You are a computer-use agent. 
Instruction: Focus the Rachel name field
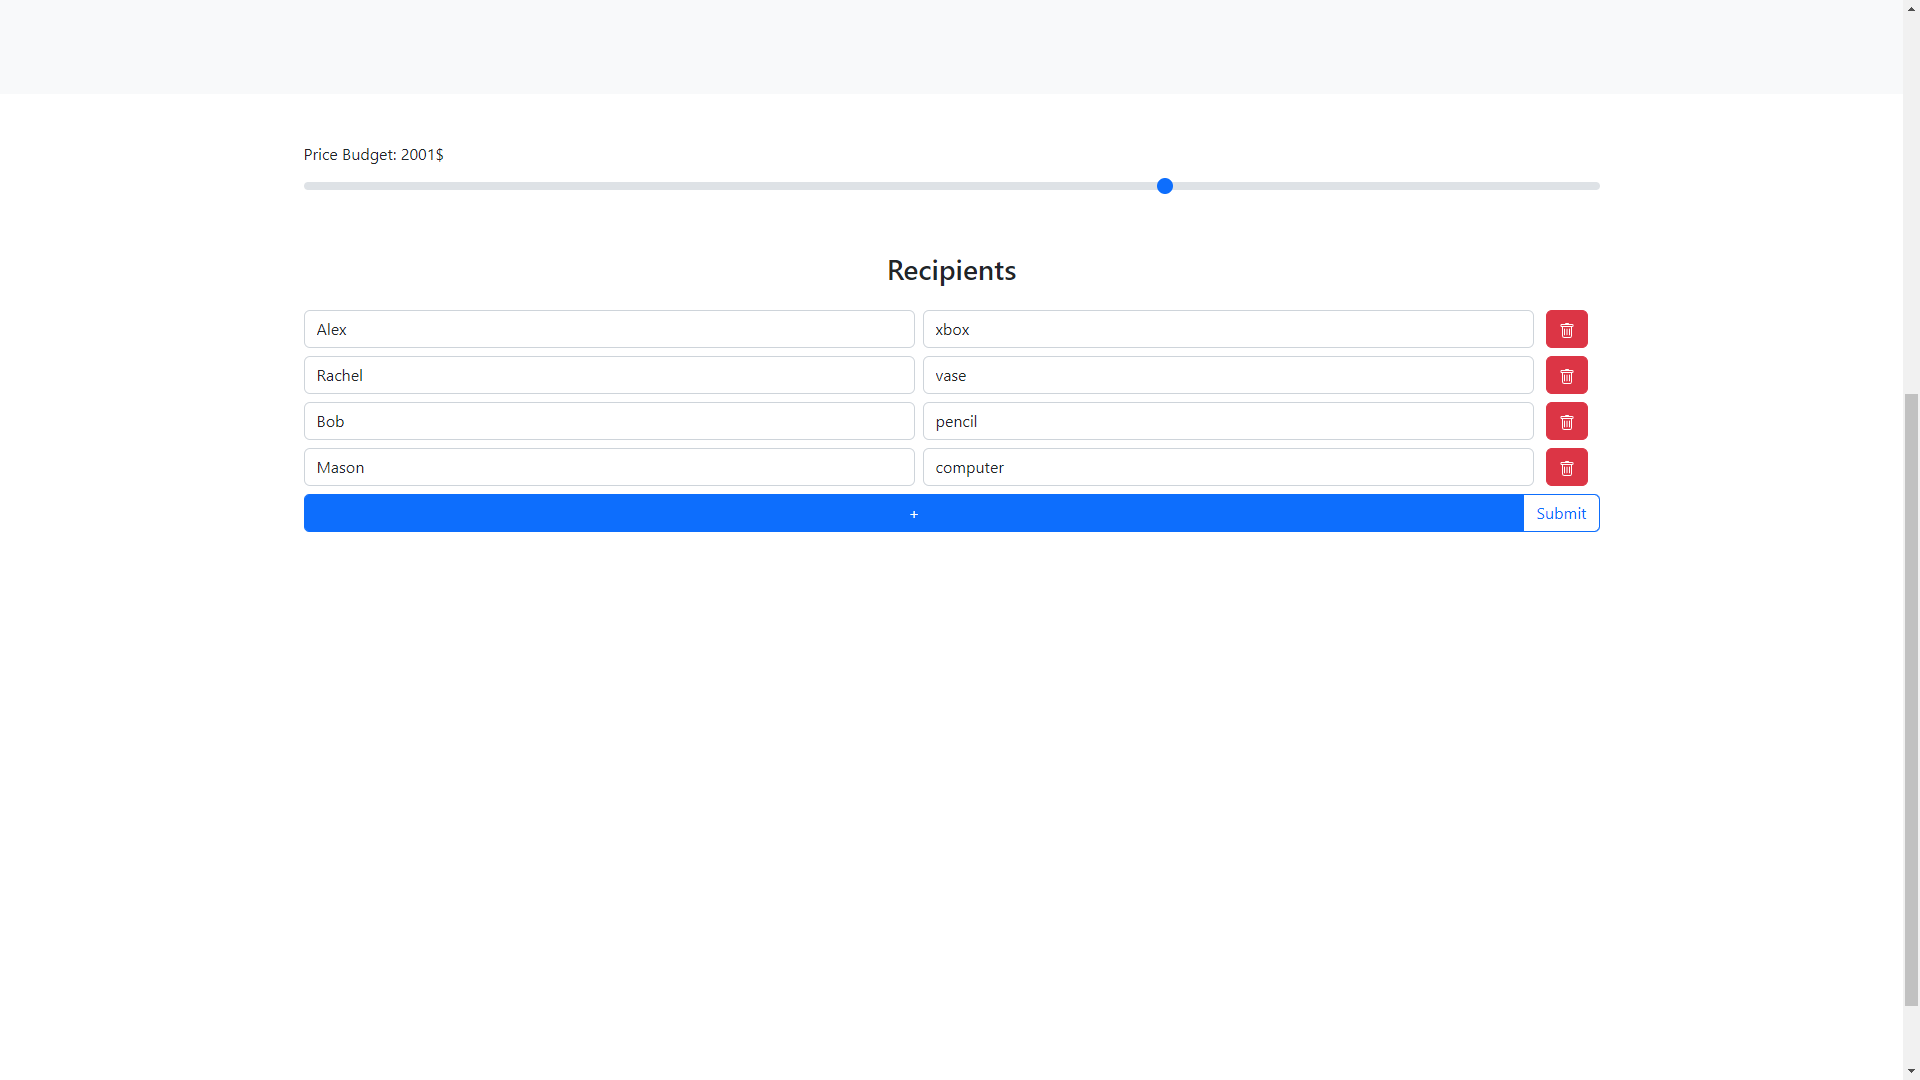[x=608, y=375]
